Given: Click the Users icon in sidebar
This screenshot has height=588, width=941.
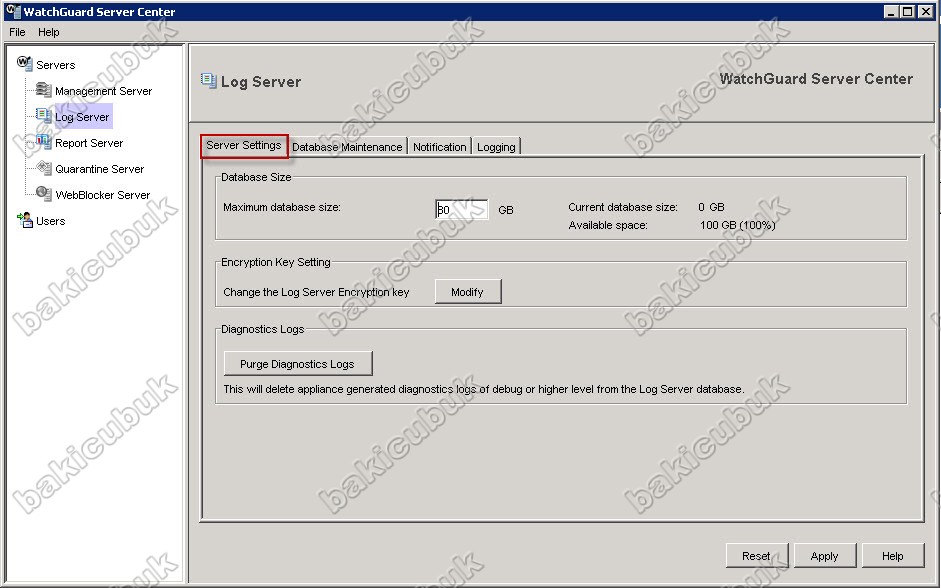Looking at the screenshot, I should click(25, 220).
